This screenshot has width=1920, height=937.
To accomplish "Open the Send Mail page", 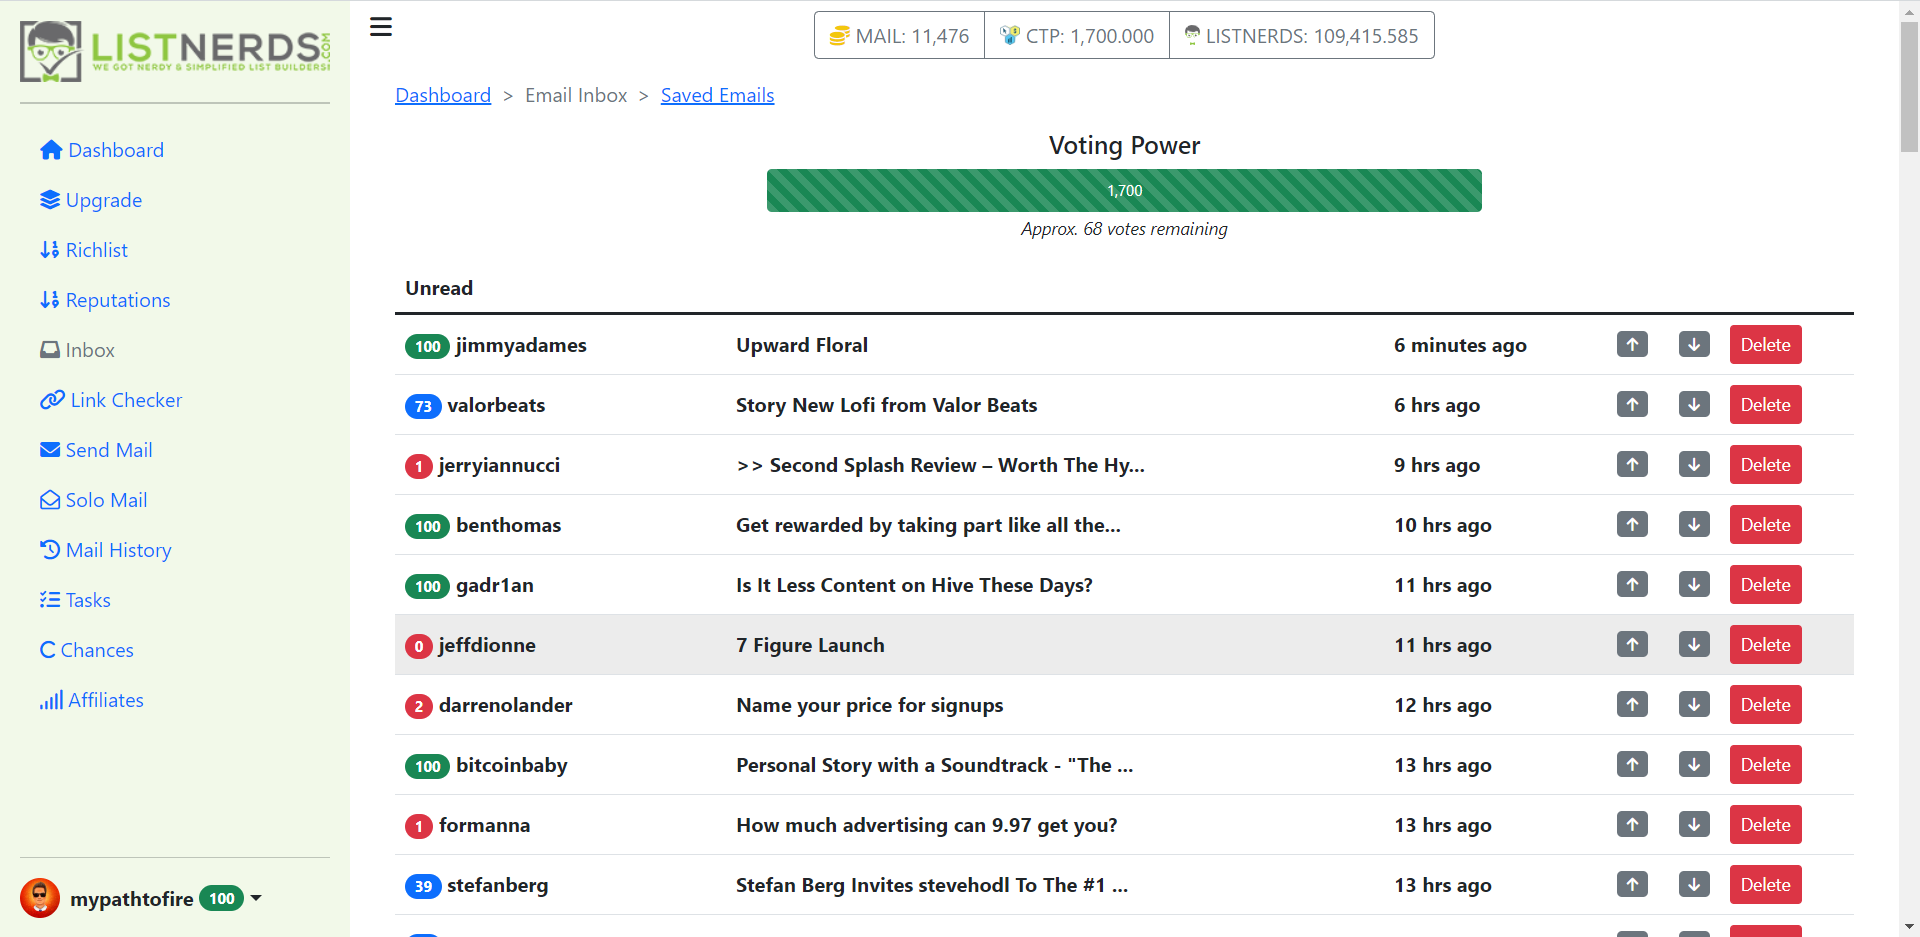I will (x=96, y=450).
